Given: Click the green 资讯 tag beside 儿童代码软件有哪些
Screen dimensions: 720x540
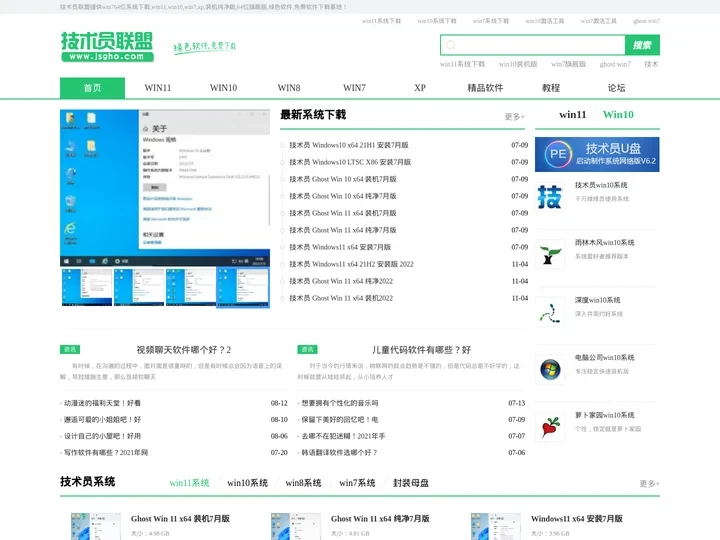Looking at the screenshot, I should pyautogui.click(x=307, y=349).
